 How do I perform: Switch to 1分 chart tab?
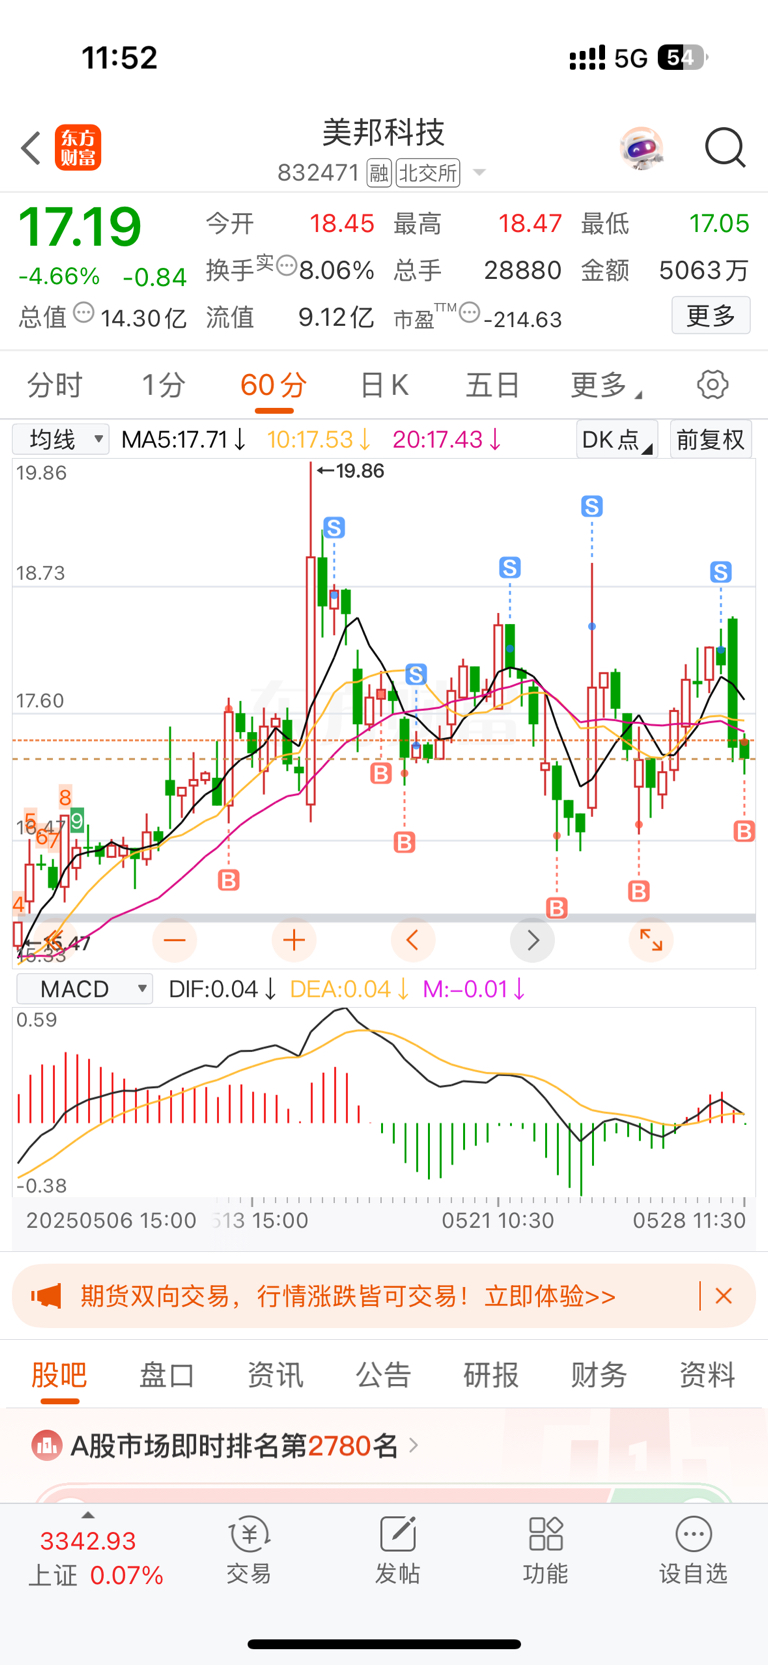tap(163, 385)
